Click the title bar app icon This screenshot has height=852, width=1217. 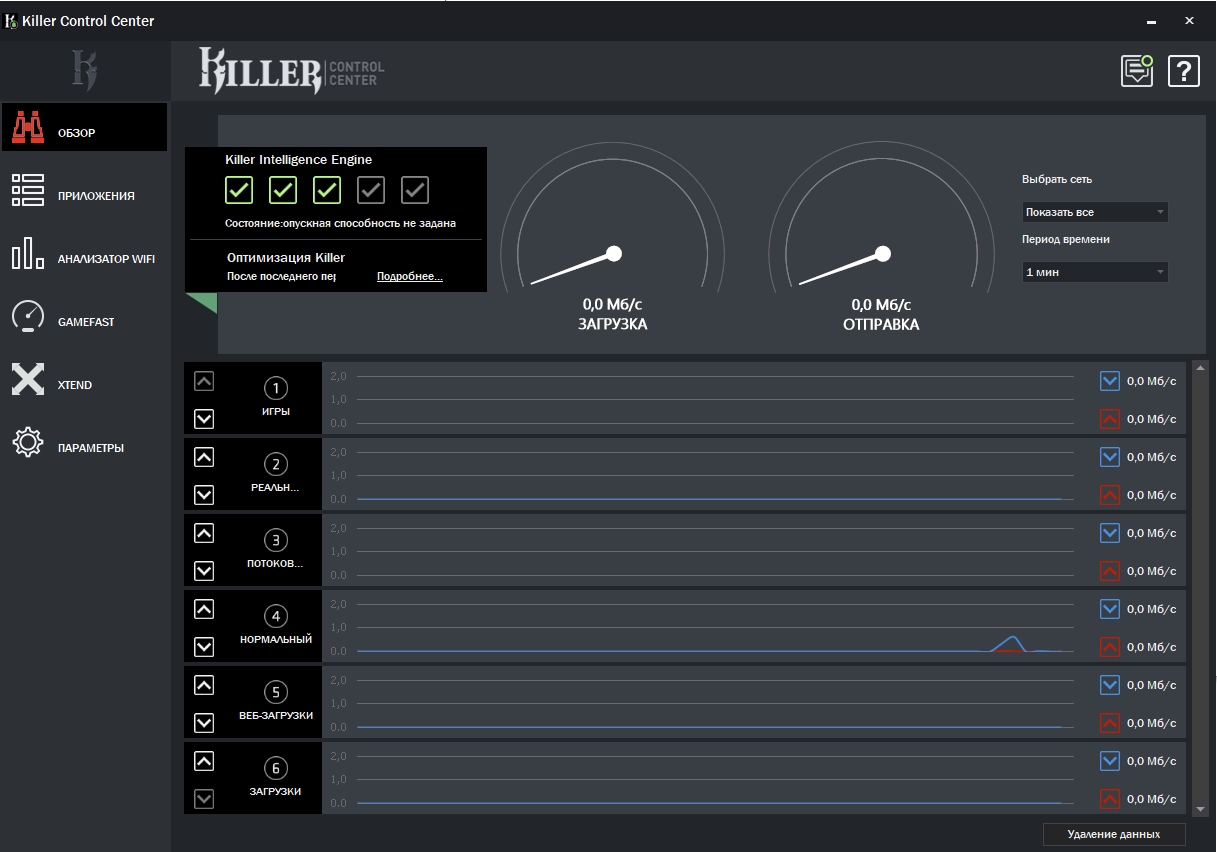(x=11, y=20)
